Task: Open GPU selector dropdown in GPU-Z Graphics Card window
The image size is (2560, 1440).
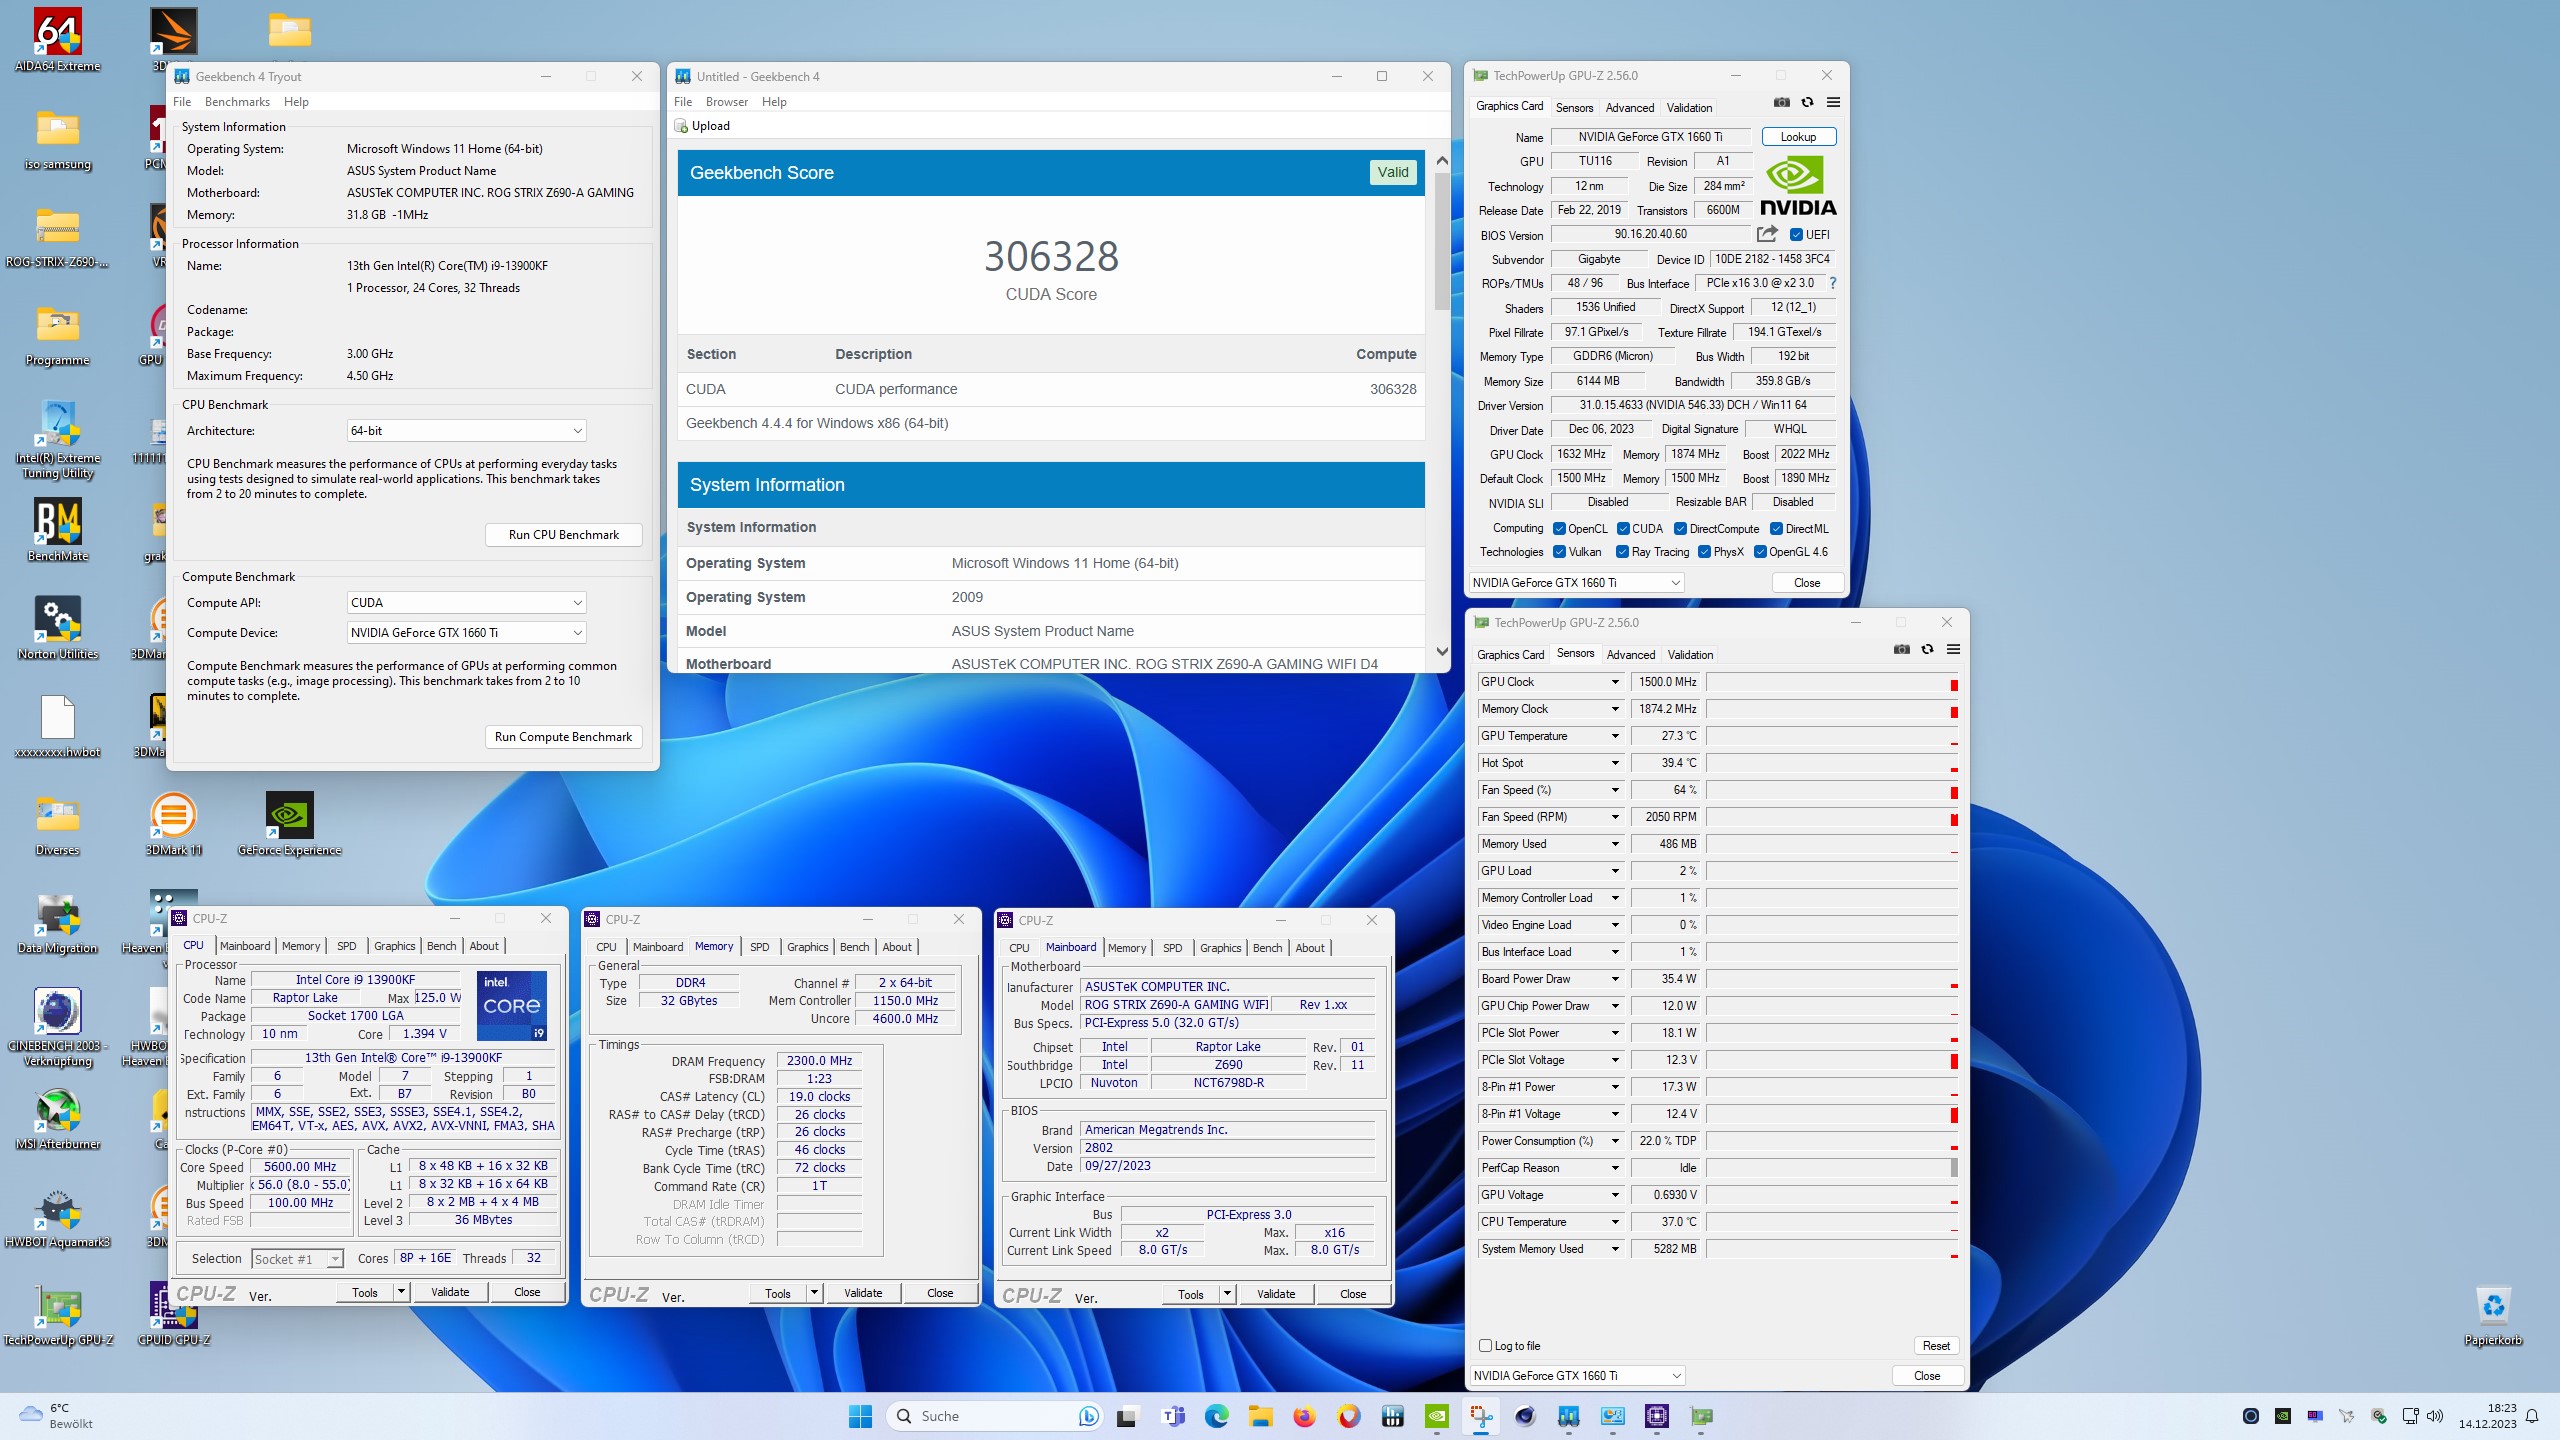Action: [1577, 583]
